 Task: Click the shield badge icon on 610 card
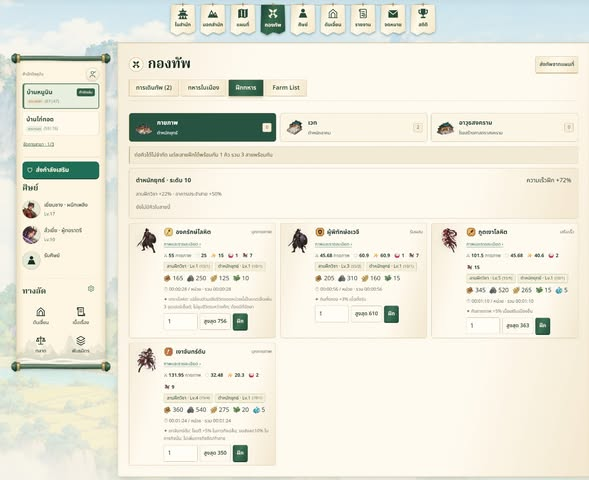tap(320, 232)
